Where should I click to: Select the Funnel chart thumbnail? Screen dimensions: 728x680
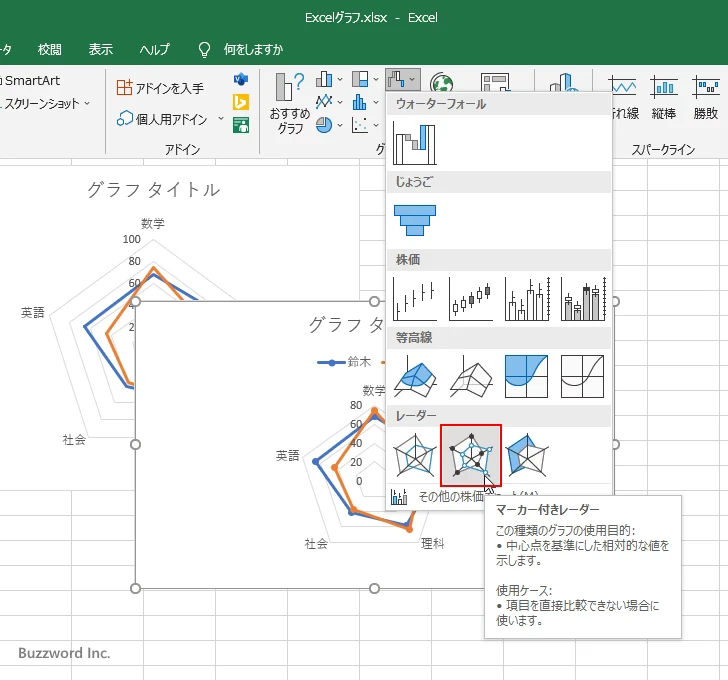[x=415, y=220]
